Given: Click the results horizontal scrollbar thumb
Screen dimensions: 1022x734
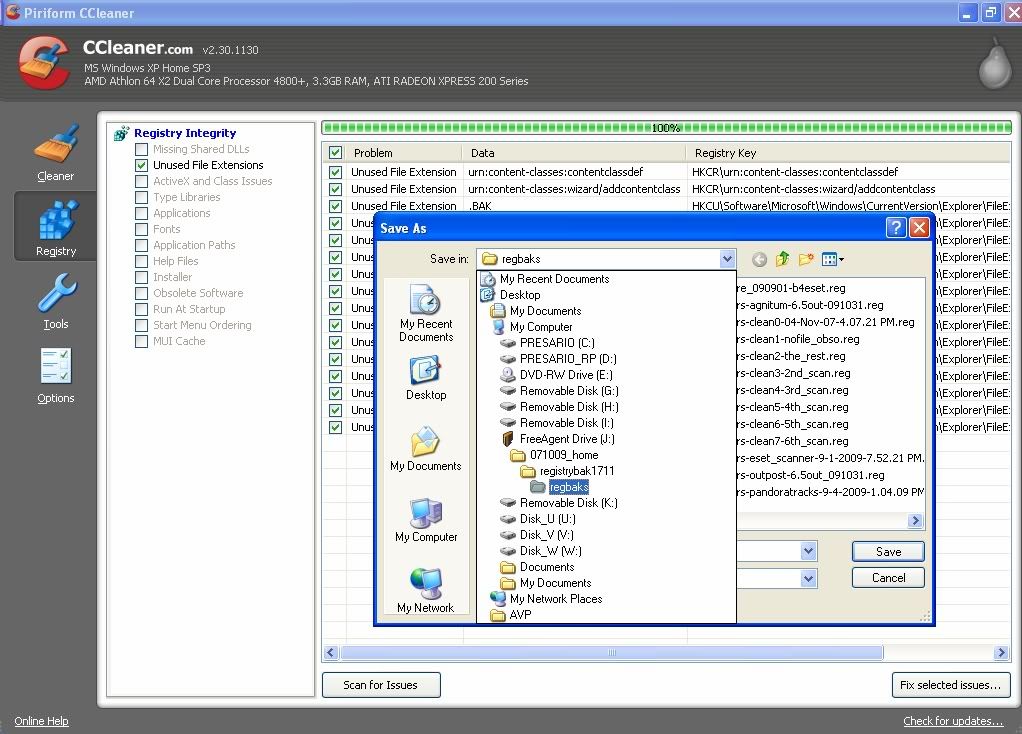Looking at the screenshot, I should [612, 653].
